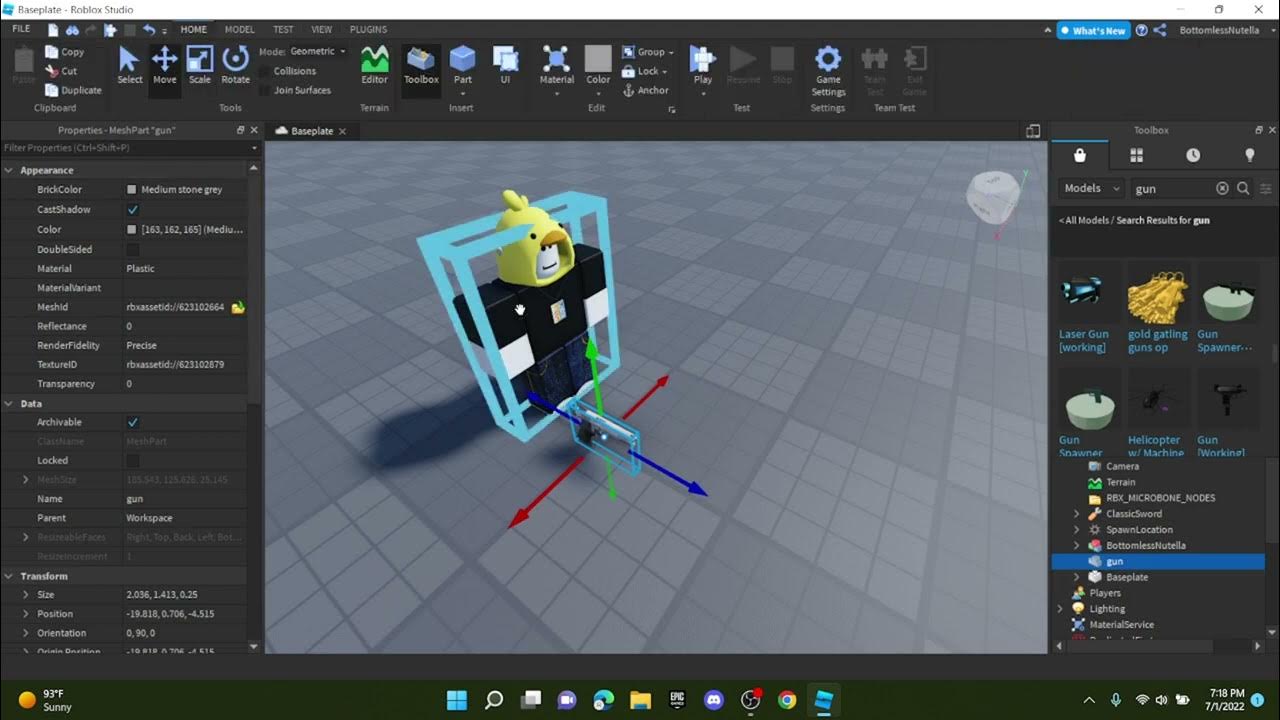Open Discord from the taskbar

713,700
